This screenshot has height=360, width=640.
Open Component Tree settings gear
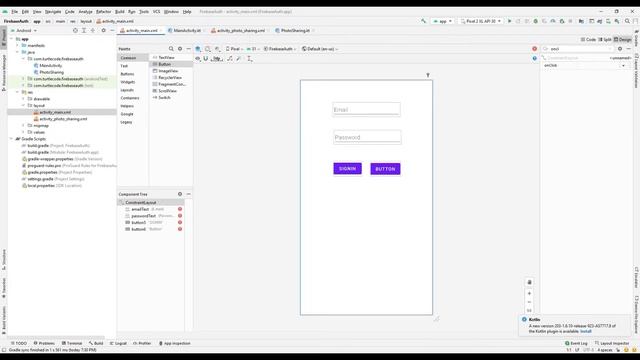coord(180,194)
